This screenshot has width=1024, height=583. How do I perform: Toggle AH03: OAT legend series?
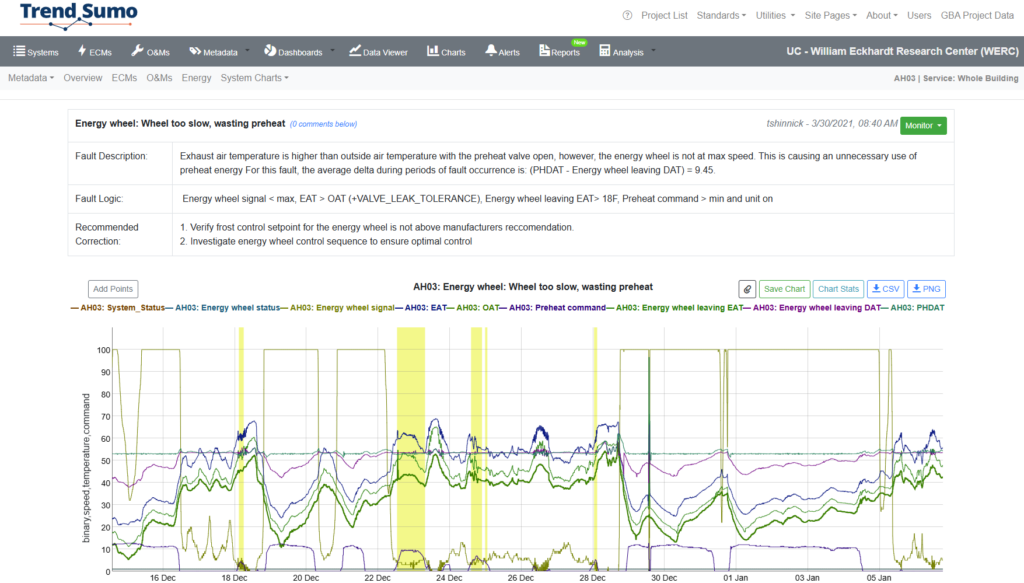473,307
